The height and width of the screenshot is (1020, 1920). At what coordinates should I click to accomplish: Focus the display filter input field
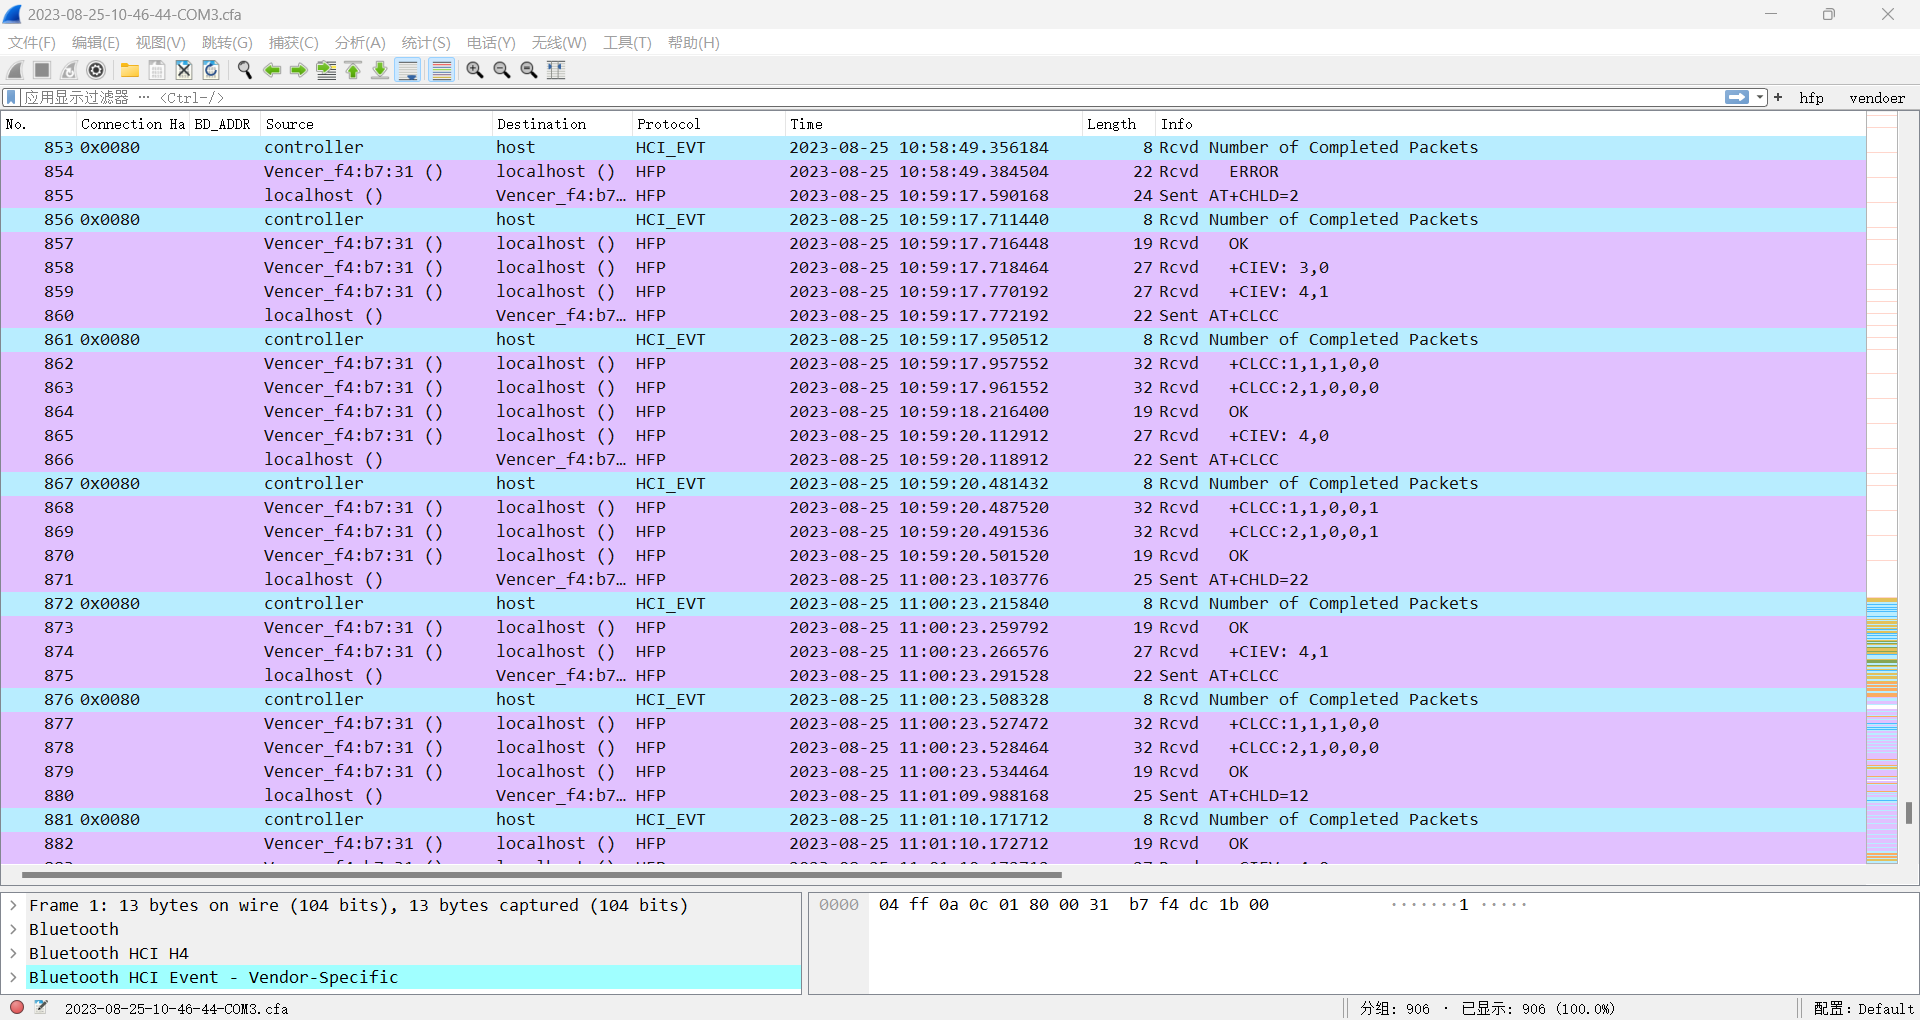tap(870, 97)
